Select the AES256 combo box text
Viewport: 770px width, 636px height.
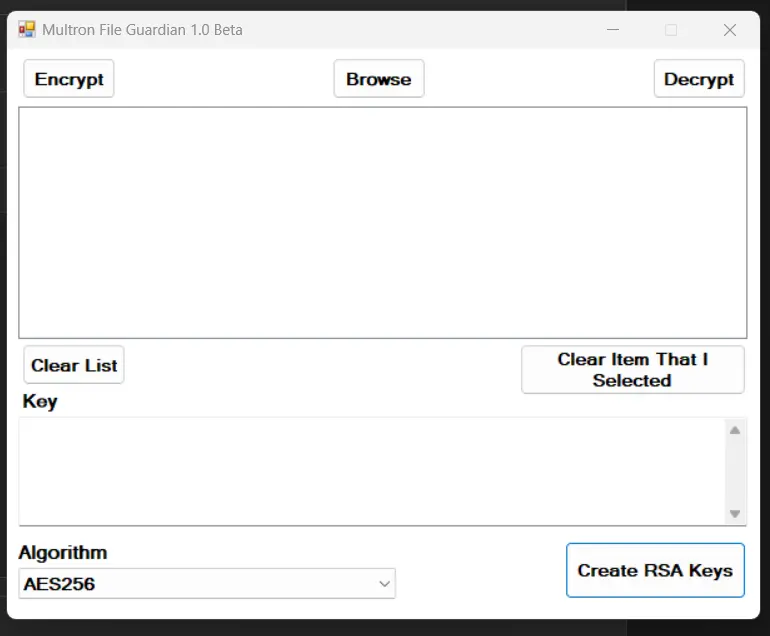pyautogui.click(x=59, y=584)
